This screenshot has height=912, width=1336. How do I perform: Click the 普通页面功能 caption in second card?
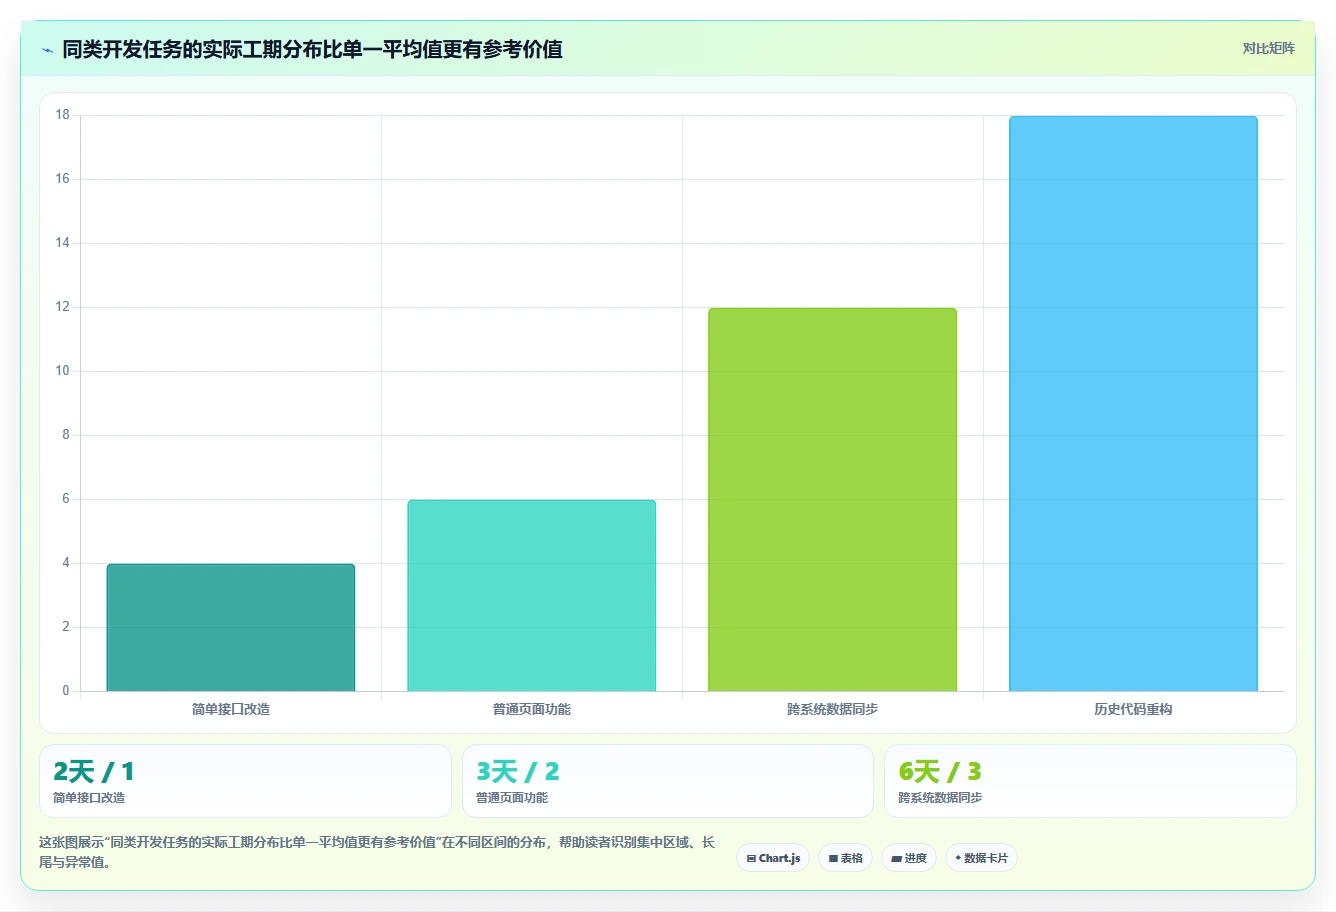[512, 798]
